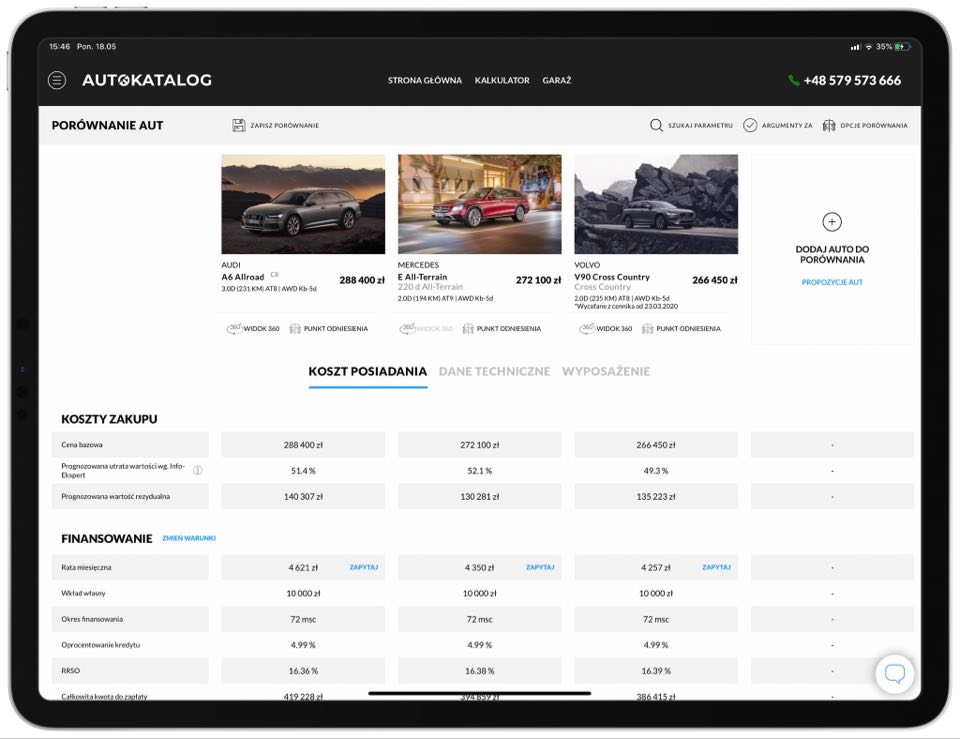Select the Cena bazowa row label
960x739 pixels.
[x=82, y=445]
